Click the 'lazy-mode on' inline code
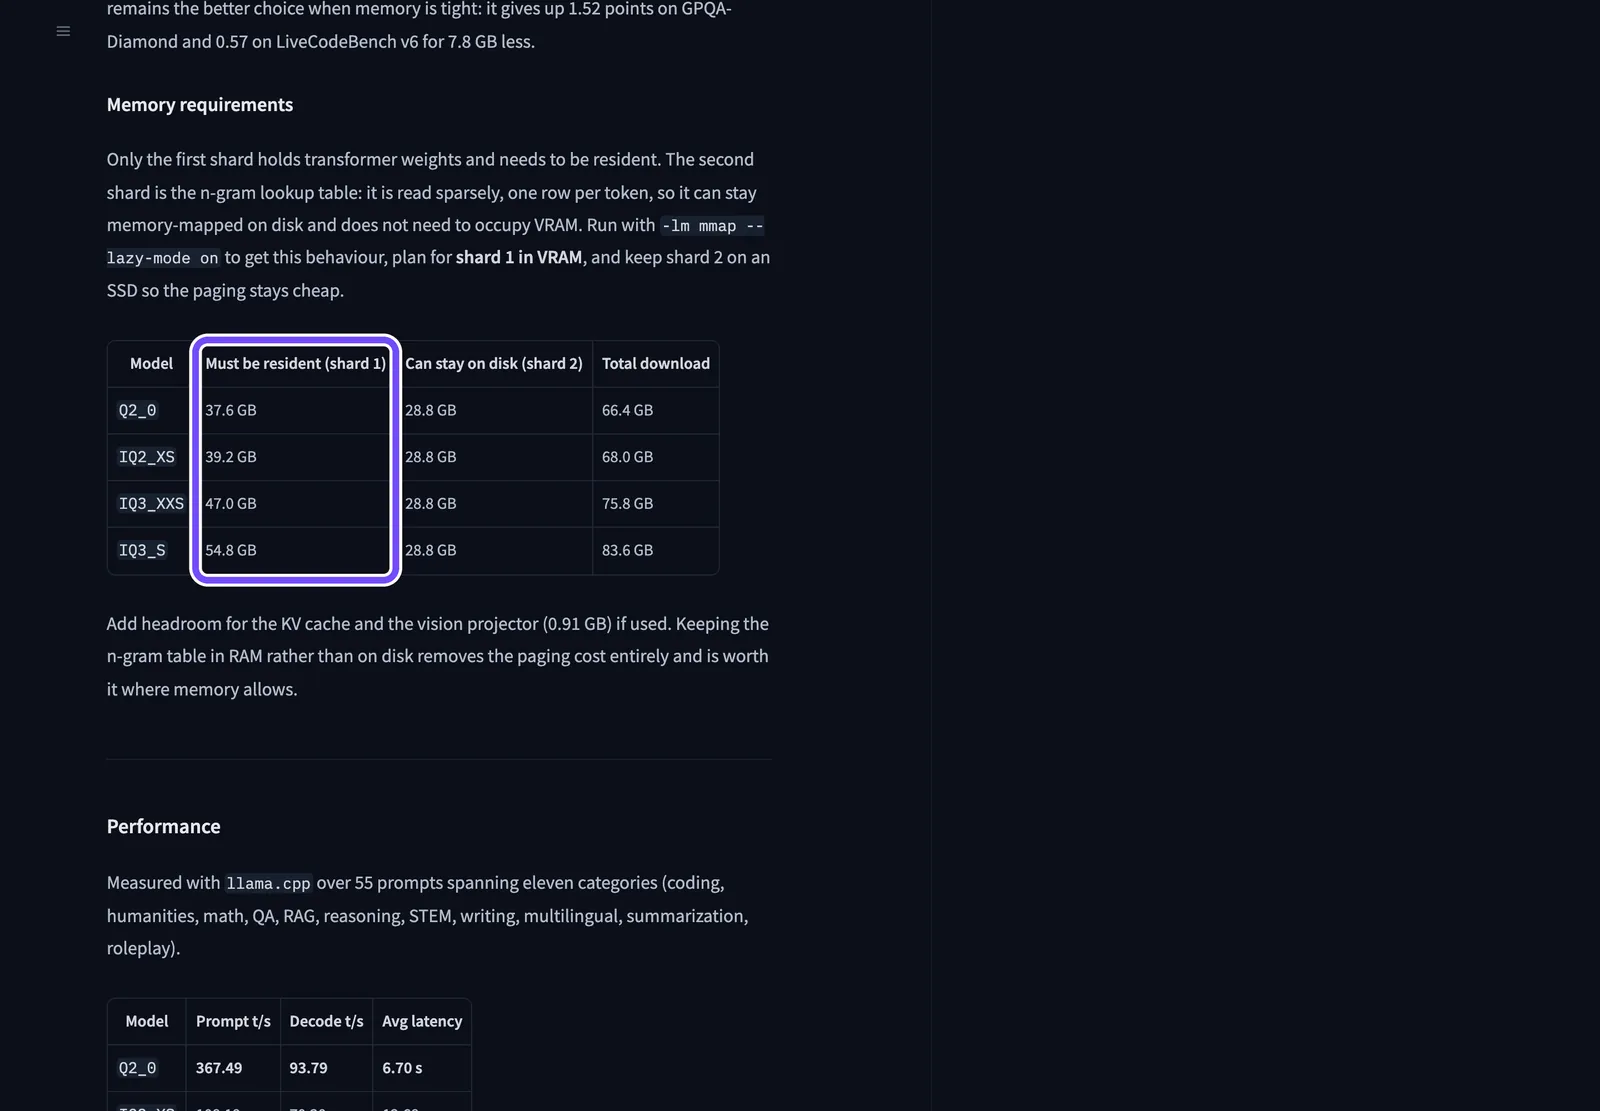The height and width of the screenshot is (1111, 1600). point(162,258)
